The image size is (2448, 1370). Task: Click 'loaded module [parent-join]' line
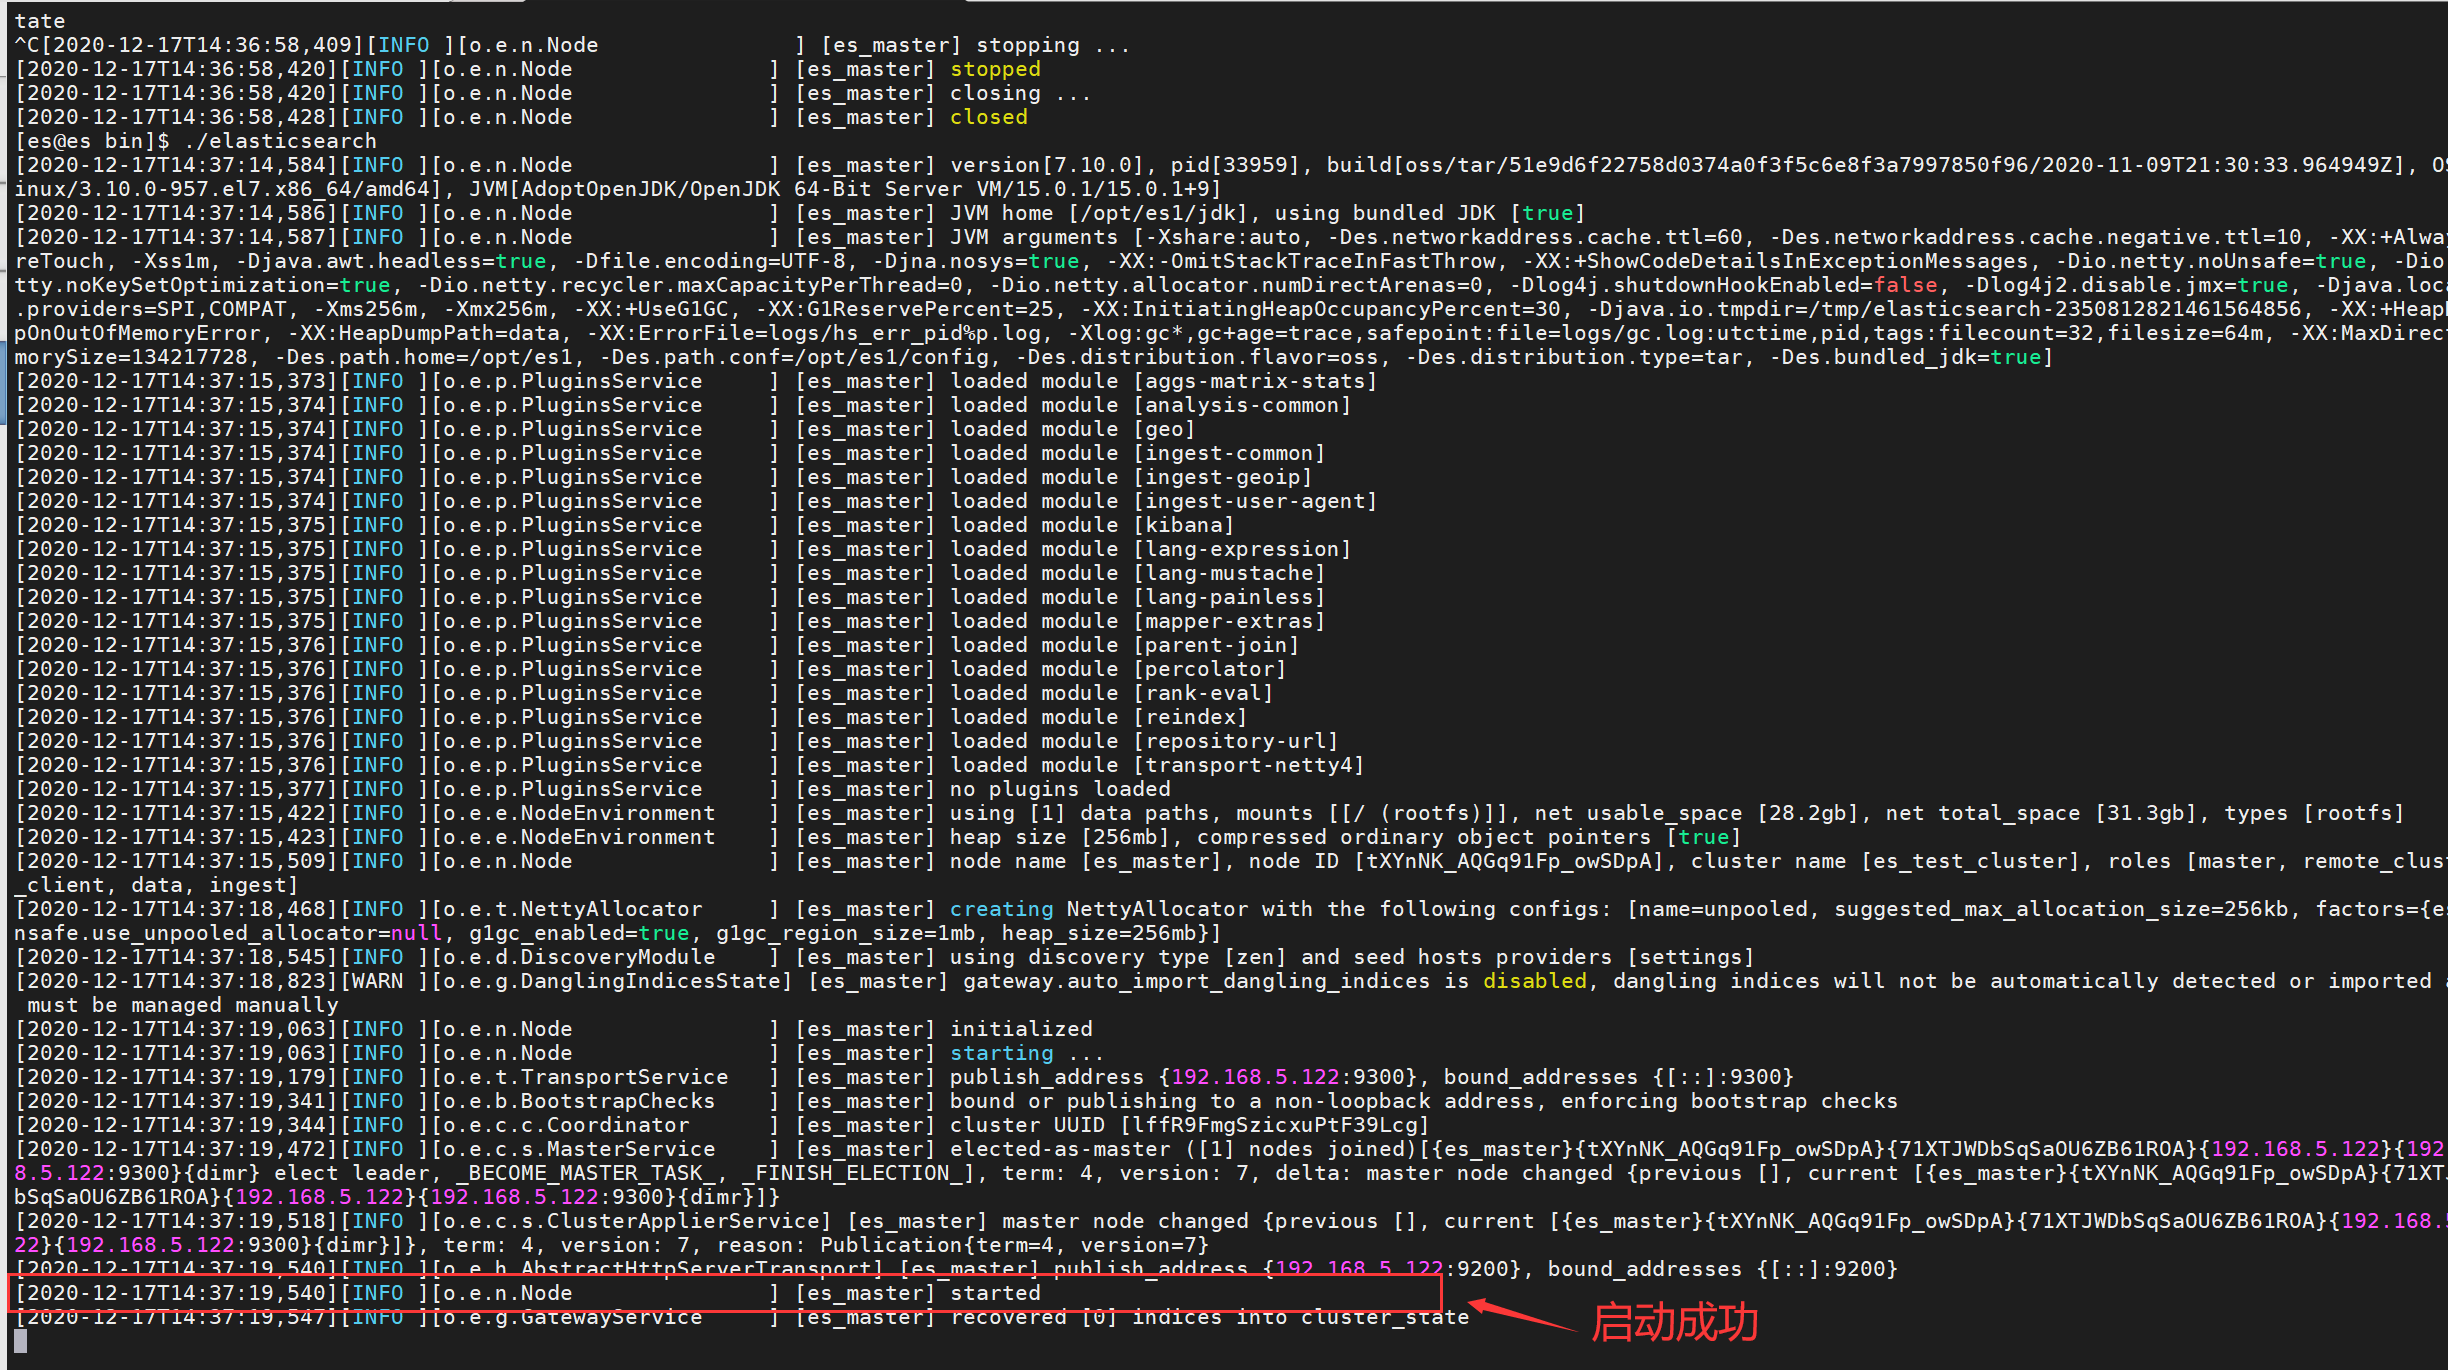tap(1124, 645)
